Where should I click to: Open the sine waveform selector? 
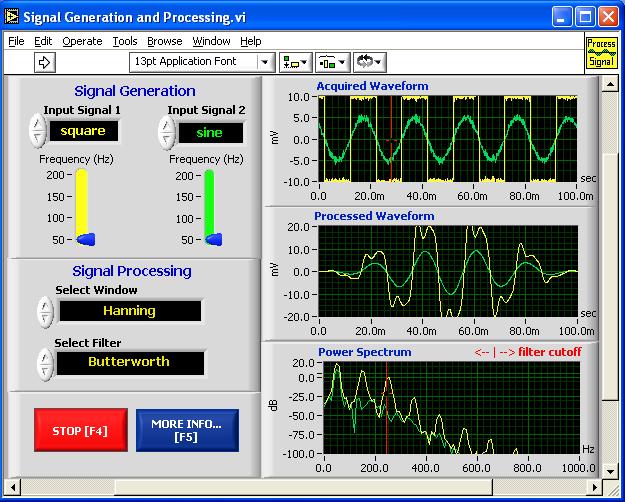click(210, 133)
